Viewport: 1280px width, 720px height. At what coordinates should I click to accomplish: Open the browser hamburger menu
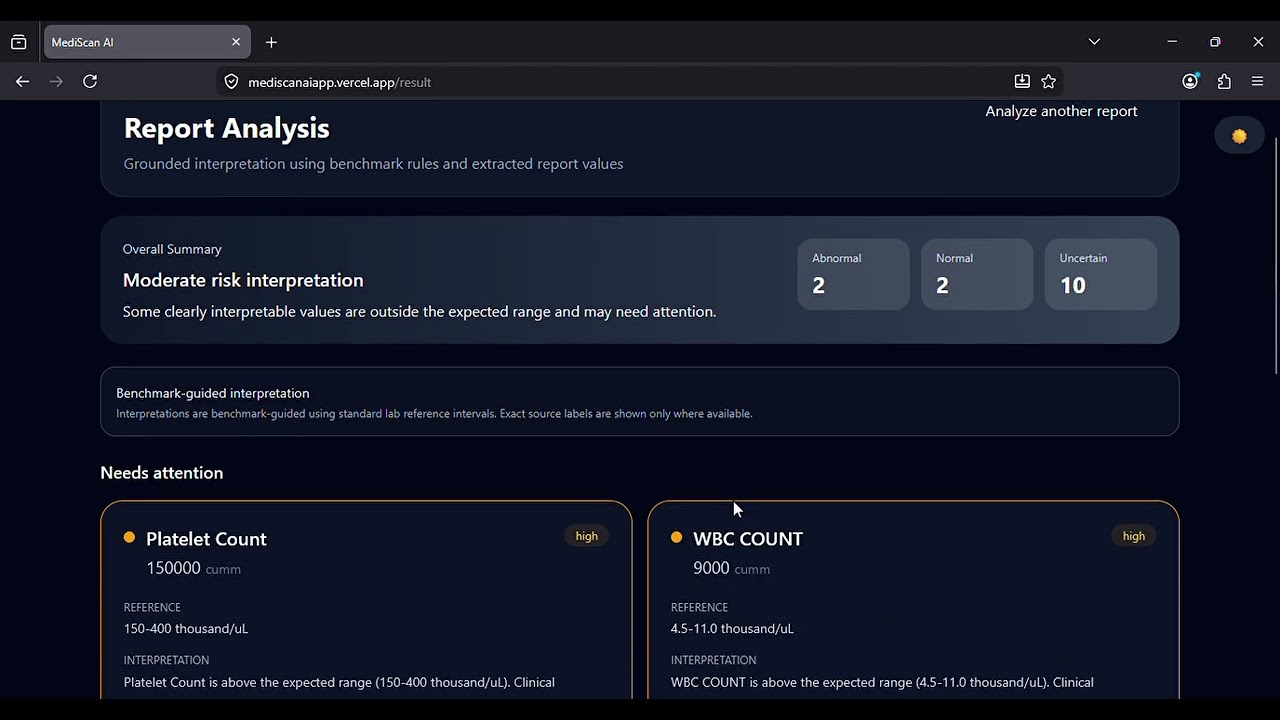(x=1258, y=82)
